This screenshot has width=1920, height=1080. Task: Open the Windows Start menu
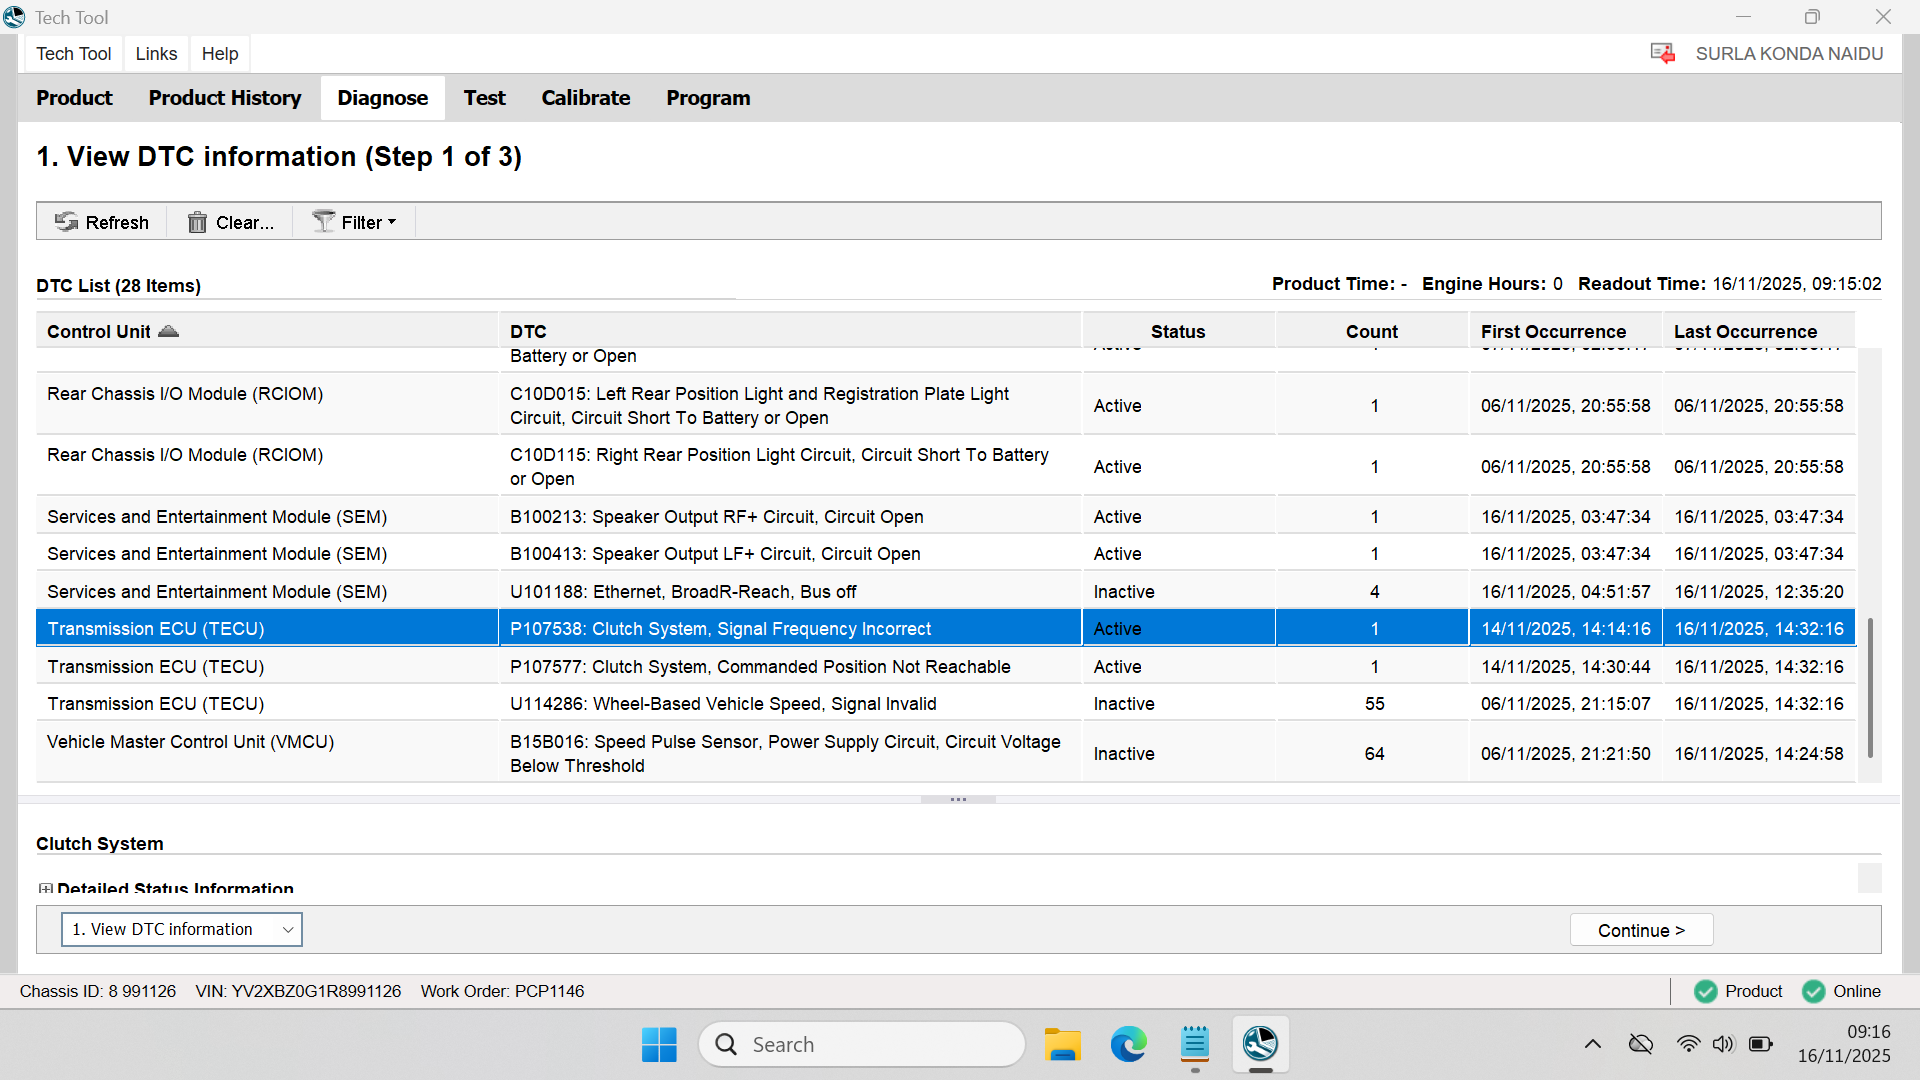coord(659,1044)
